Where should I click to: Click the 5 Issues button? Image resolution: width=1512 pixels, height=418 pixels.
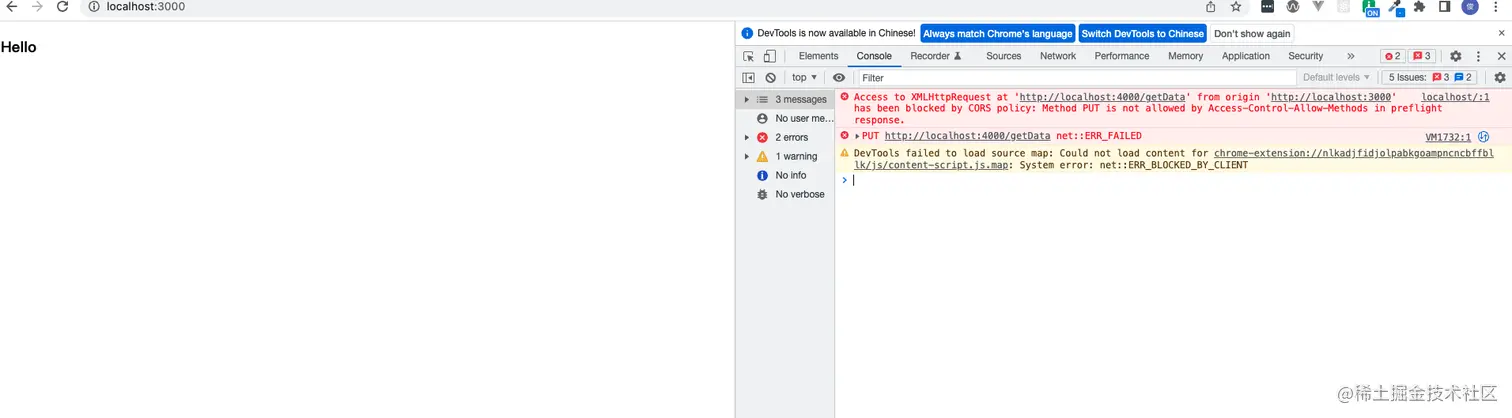pos(1431,77)
